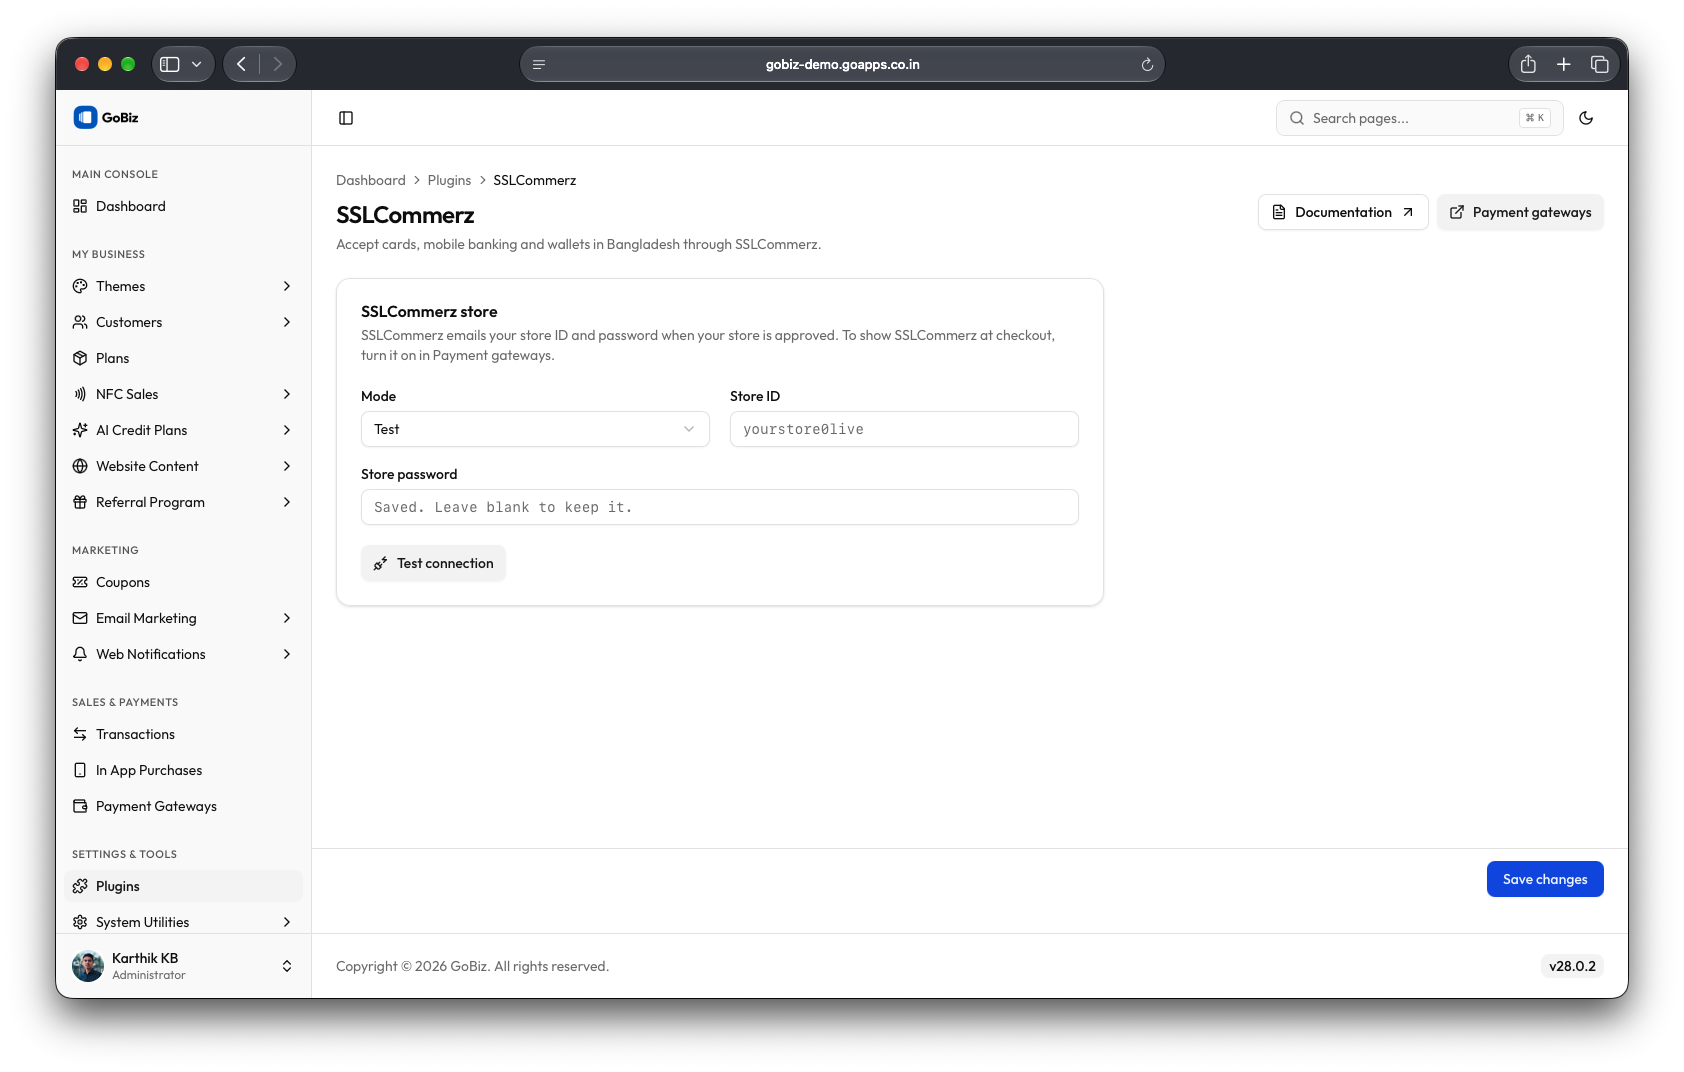Click the Test connection button
The image size is (1684, 1072).
pos(433,563)
